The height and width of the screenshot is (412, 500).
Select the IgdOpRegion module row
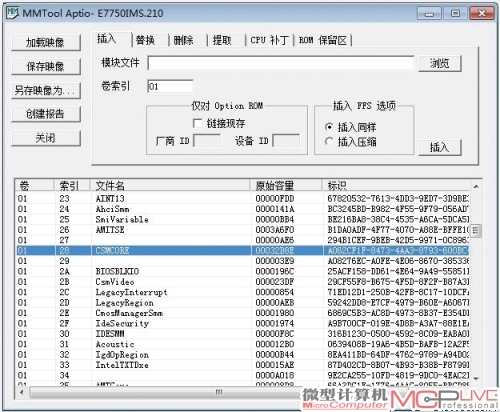pyautogui.click(x=242, y=354)
